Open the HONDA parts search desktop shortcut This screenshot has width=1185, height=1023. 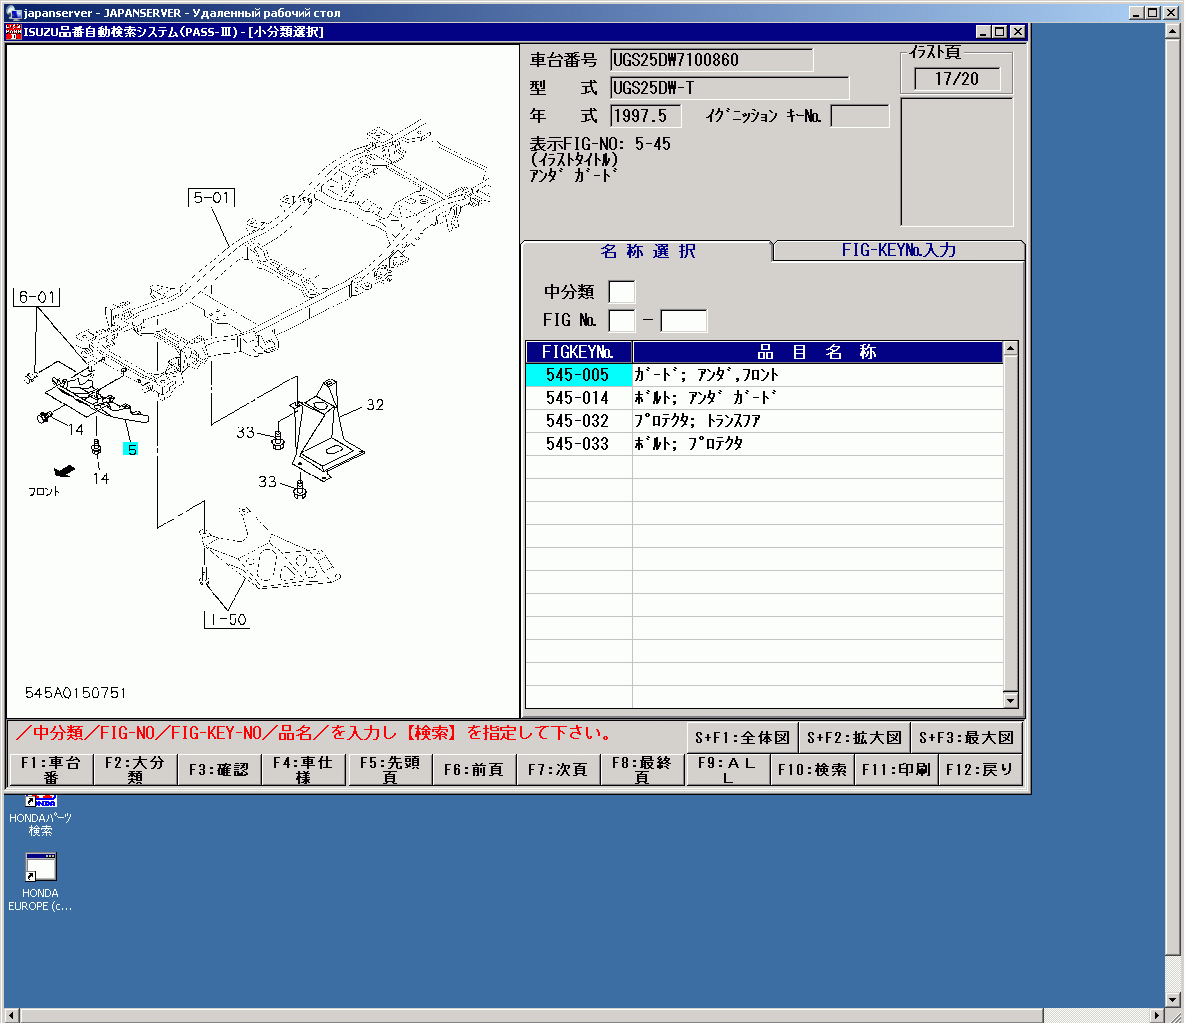41,815
